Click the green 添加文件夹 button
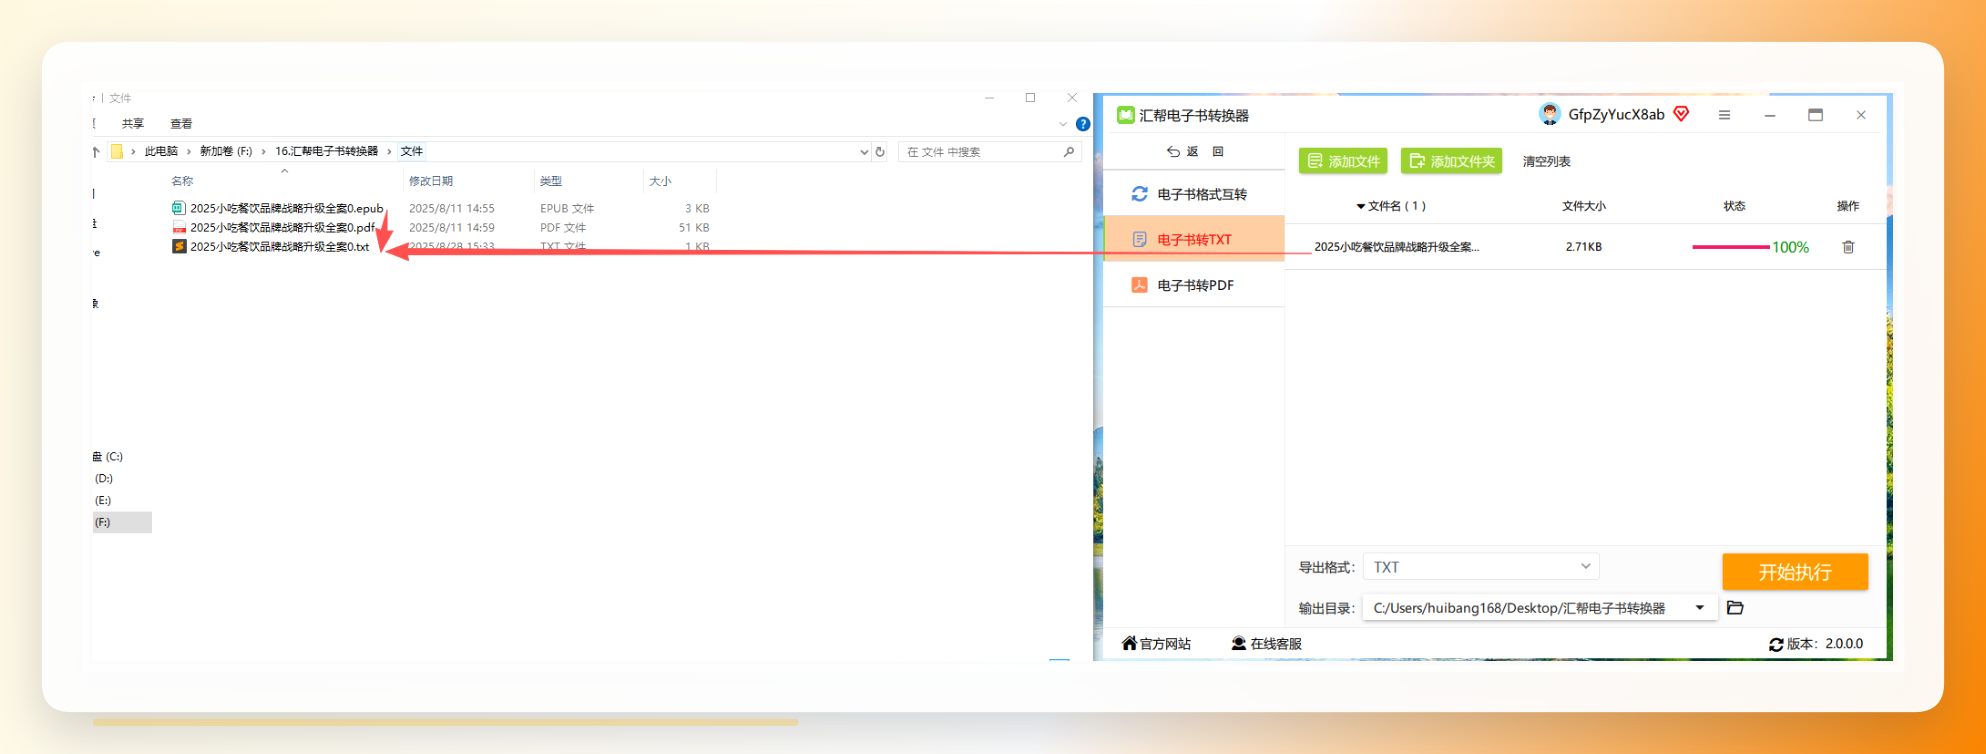Screen dimensions: 1986x754 (x=1452, y=161)
